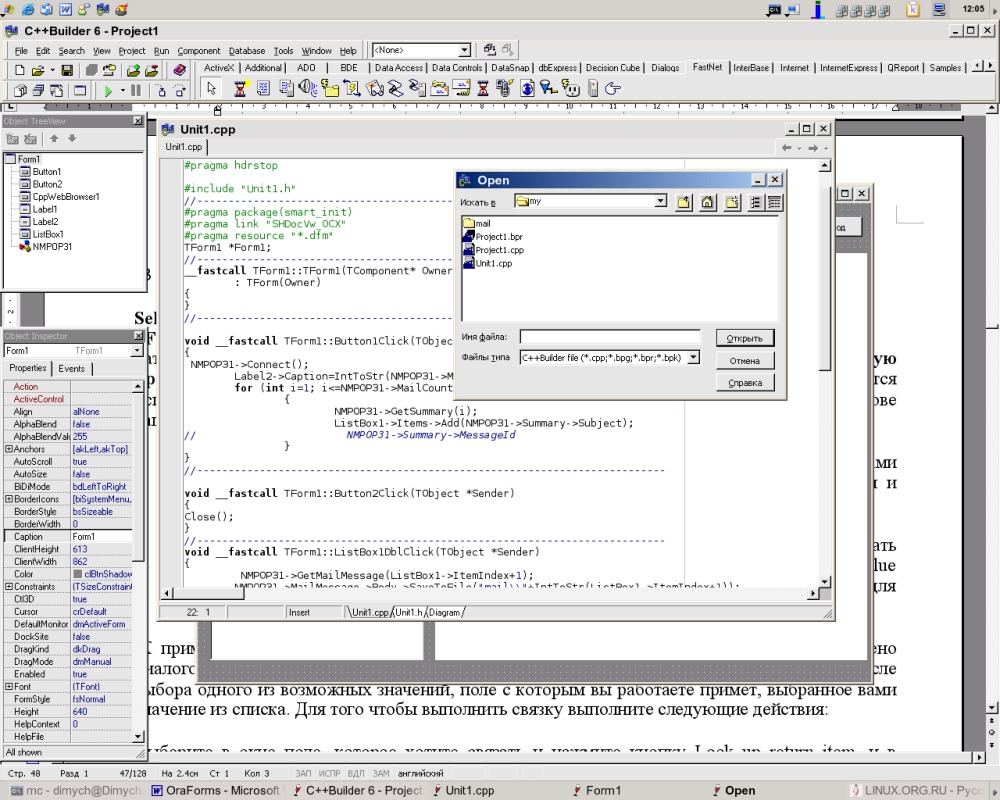
Task: Select Project1.bpr in file list
Action: point(493,237)
